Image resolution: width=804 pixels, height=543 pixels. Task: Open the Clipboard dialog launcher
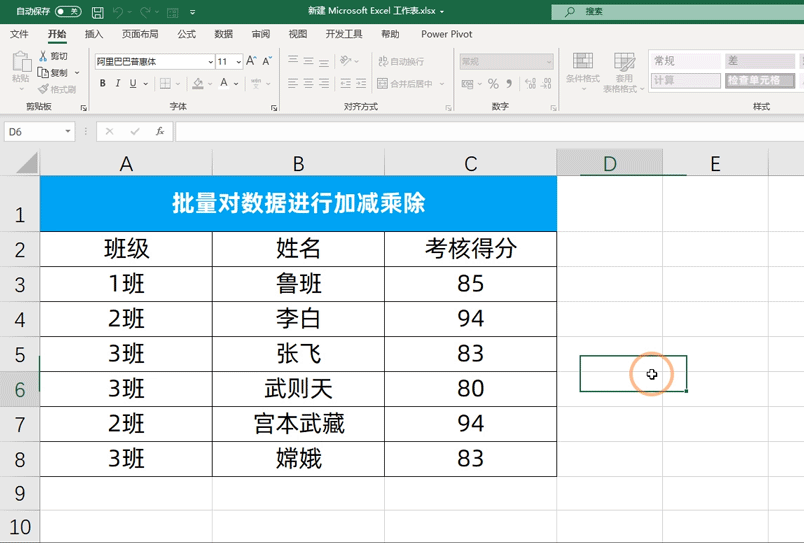(x=84, y=108)
